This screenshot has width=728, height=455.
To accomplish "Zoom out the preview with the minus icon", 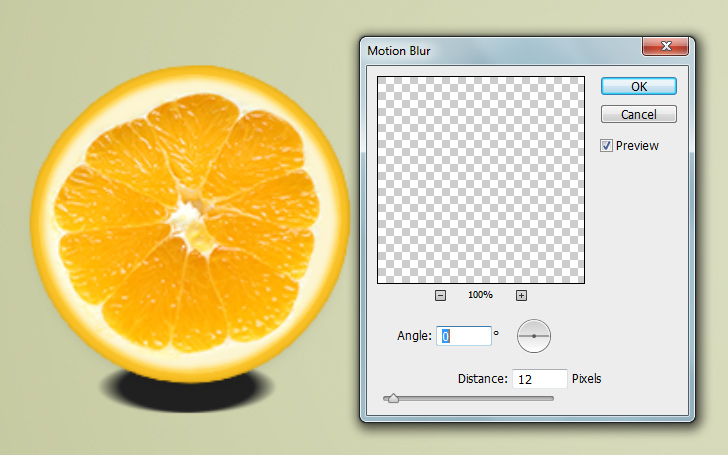I will [x=440, y=295].
